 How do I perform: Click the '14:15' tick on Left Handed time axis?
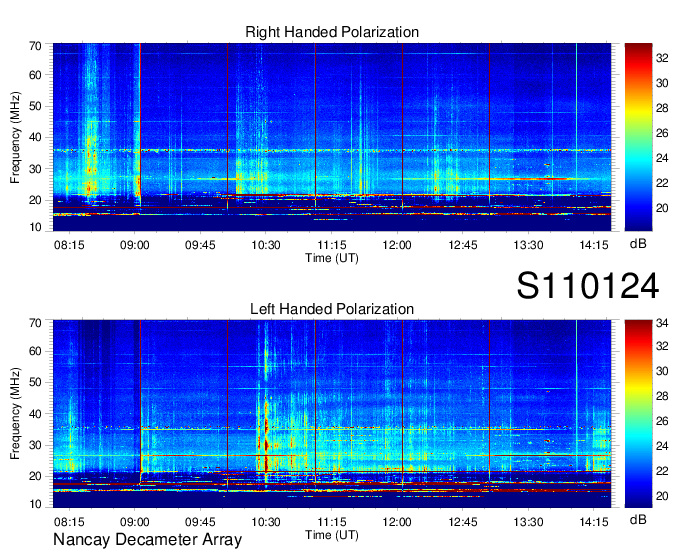(x=594, y=522)
